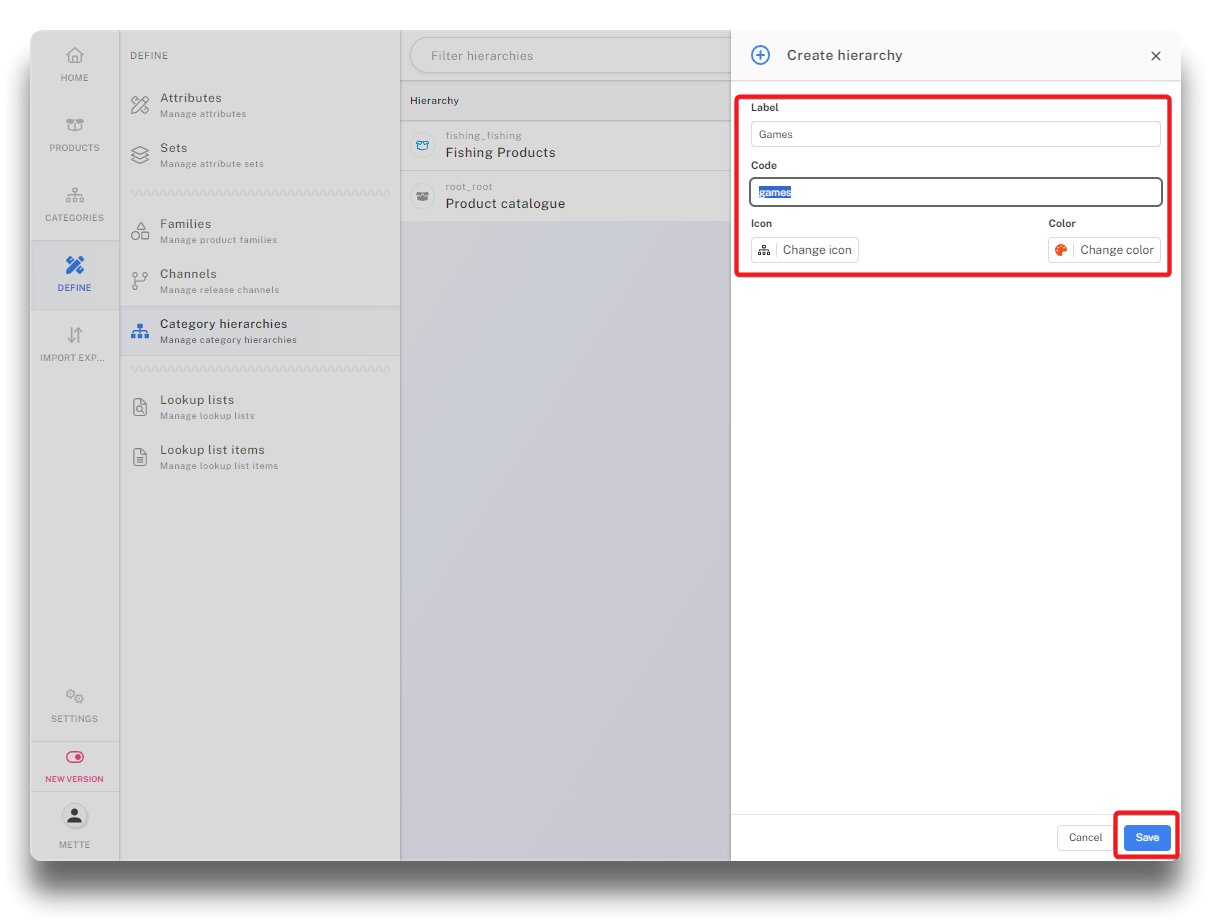Toggle the New Version switch

(74, 758)
